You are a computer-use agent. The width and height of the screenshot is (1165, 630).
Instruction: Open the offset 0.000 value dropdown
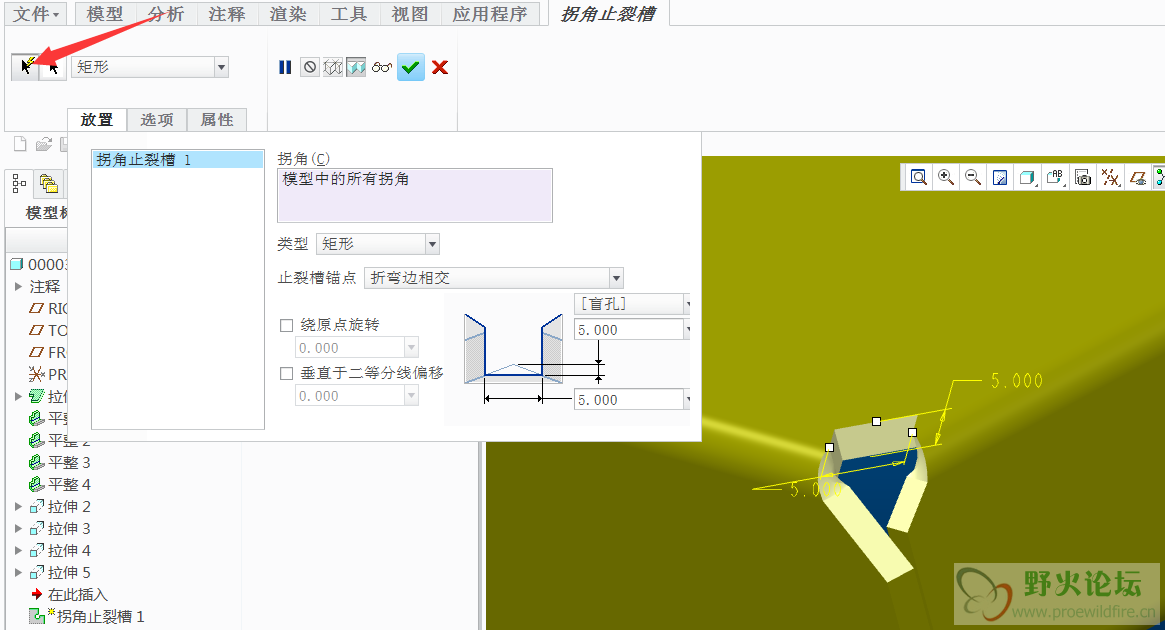click(x=411, y=396)
